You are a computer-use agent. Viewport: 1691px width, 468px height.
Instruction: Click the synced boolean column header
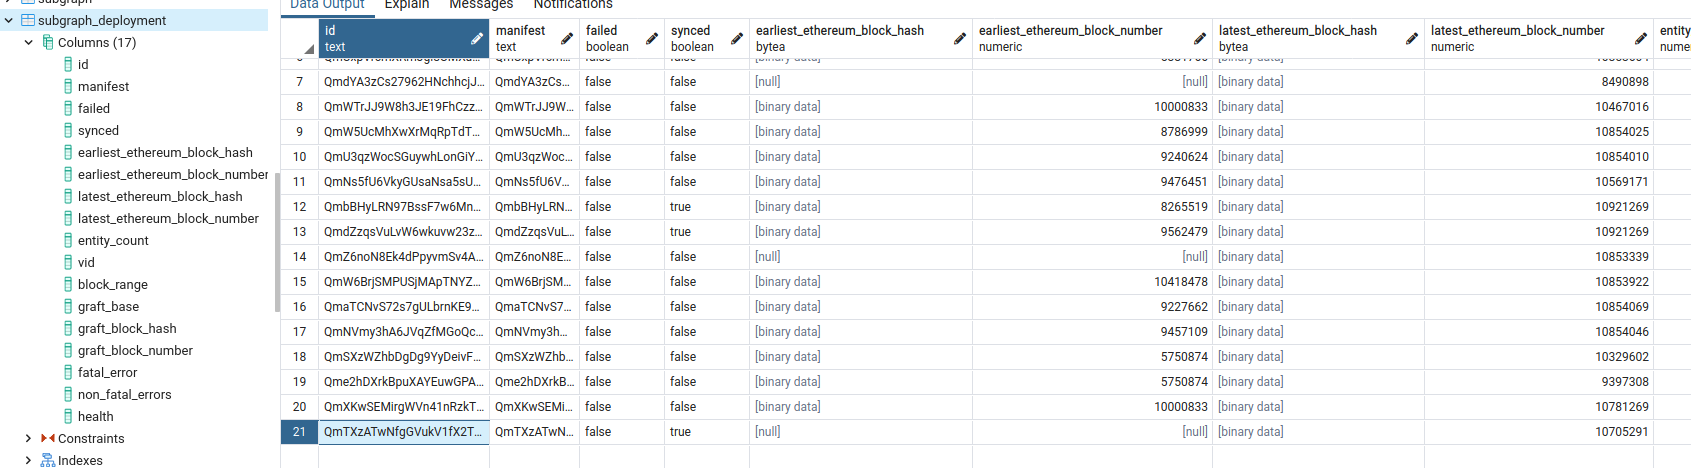coord(707,38)
